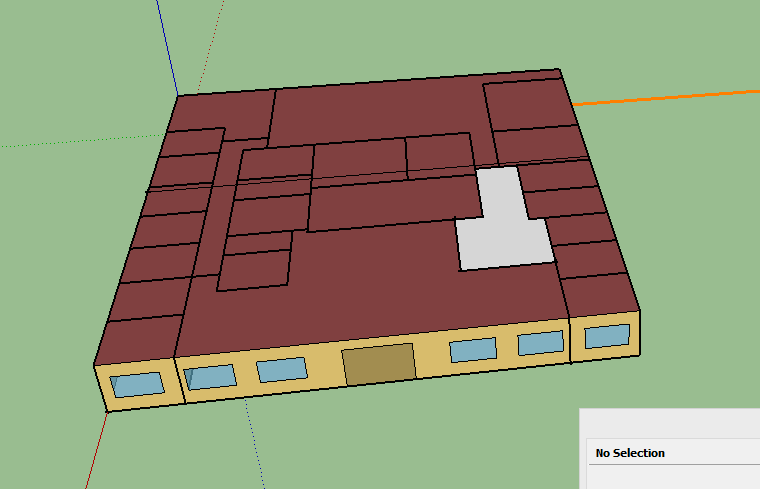Click the second window from the left end

(x=210, y=377)
